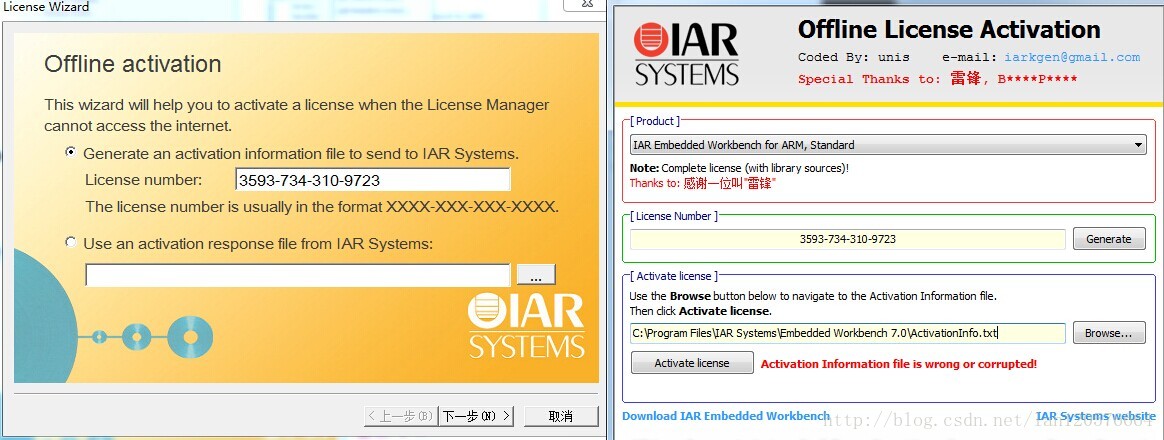
Task: Click the 'License Wizard' window title
Action: (x=46, y=7)
